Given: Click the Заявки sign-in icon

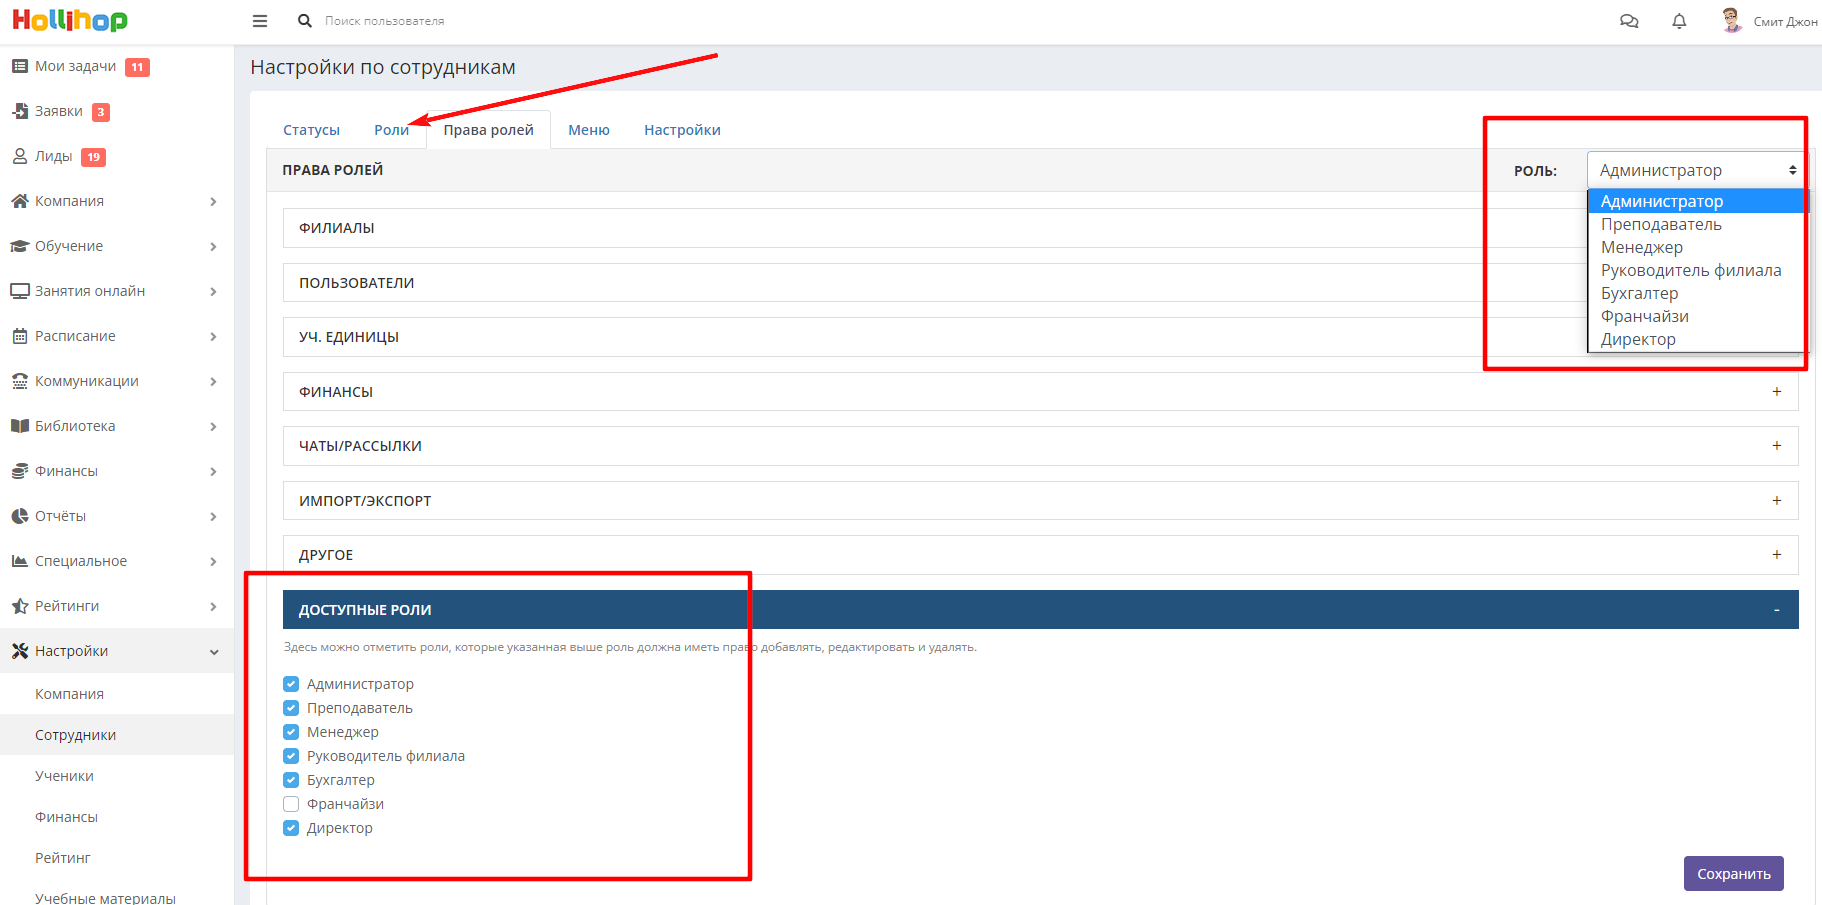Looking at the screenshot, I should 19,111.
